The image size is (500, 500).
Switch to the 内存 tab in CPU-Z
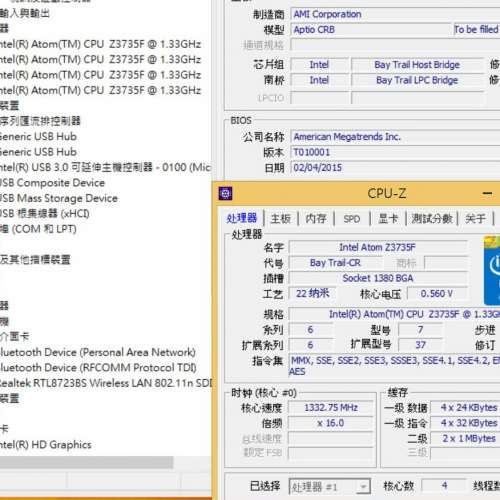tap(316, 219)
